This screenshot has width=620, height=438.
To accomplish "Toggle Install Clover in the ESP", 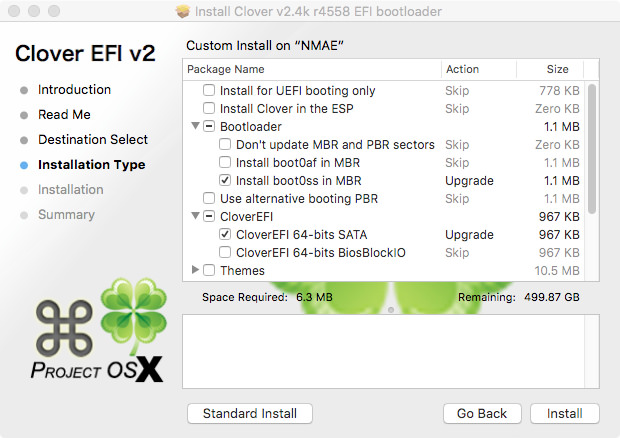I will (209, 108).
